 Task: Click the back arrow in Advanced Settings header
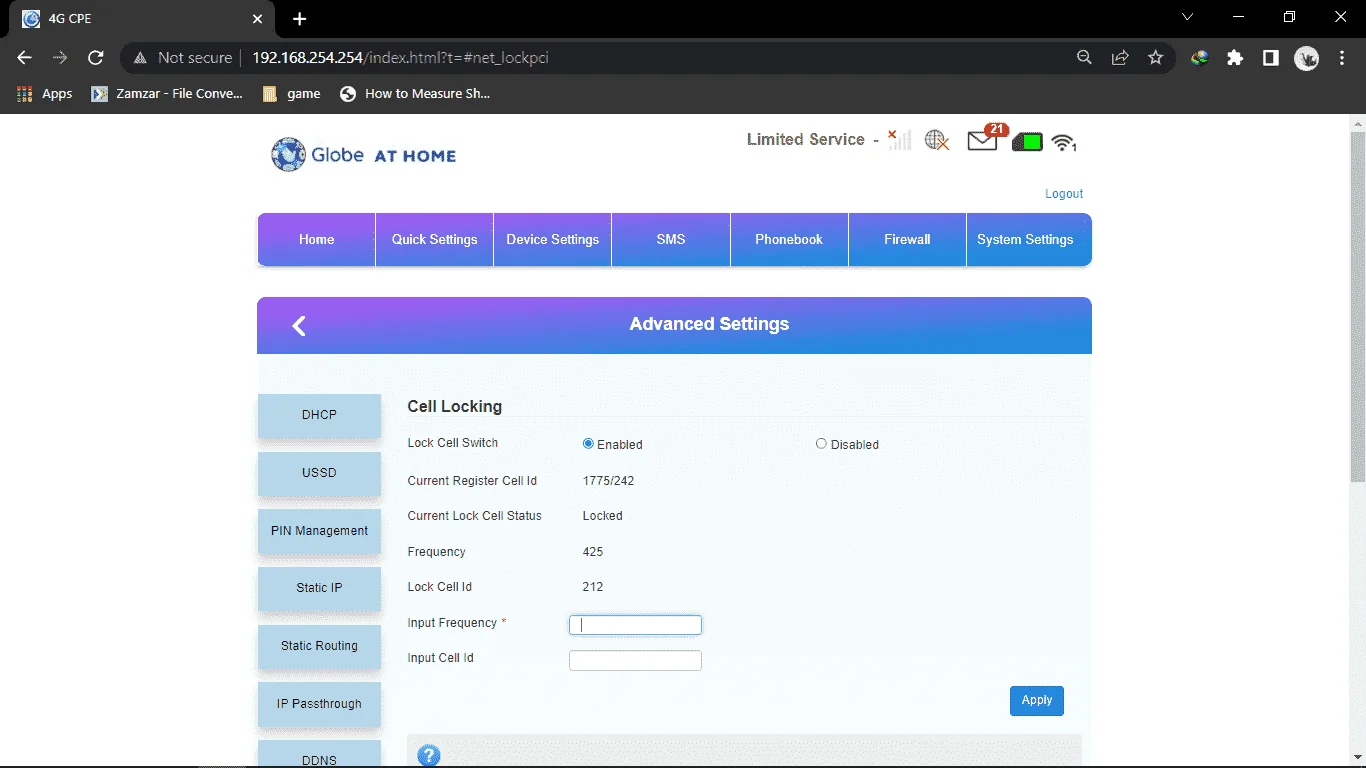pyautogui.click(x=298, y=325)
